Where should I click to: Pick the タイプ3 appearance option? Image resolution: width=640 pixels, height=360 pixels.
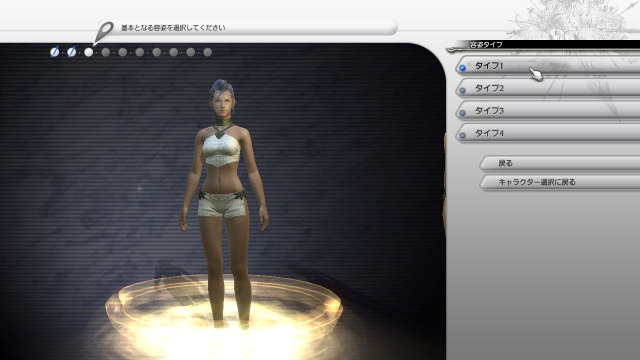(x=548, y=110)
